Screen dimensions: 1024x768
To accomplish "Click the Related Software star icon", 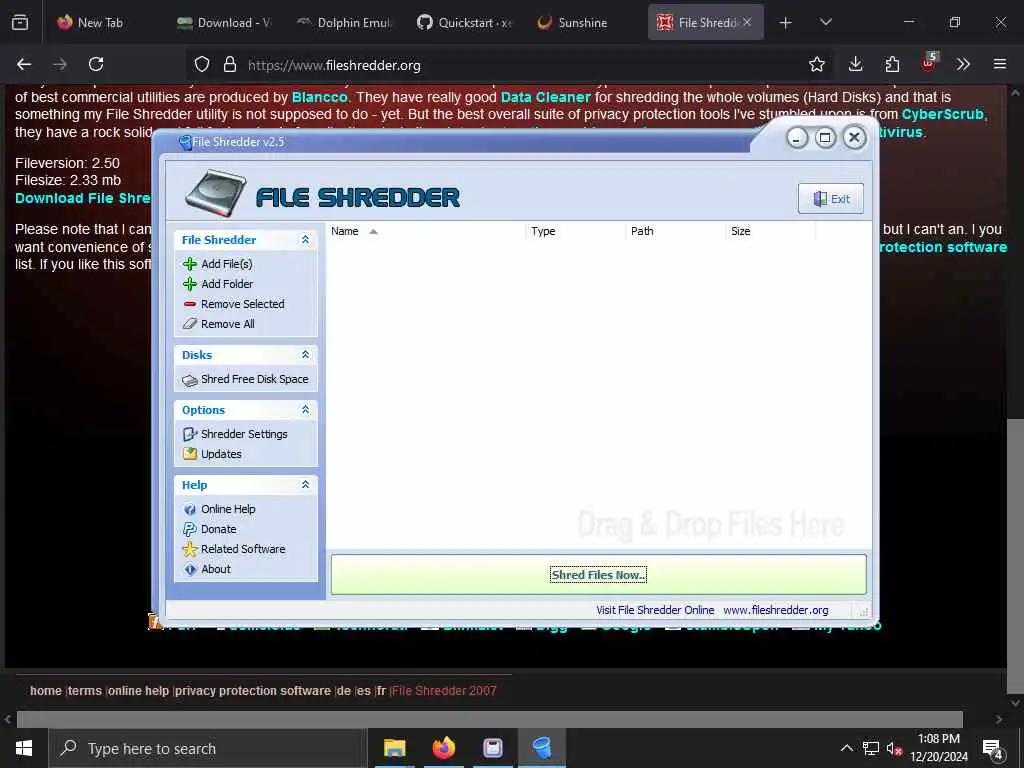I will 190,549.
